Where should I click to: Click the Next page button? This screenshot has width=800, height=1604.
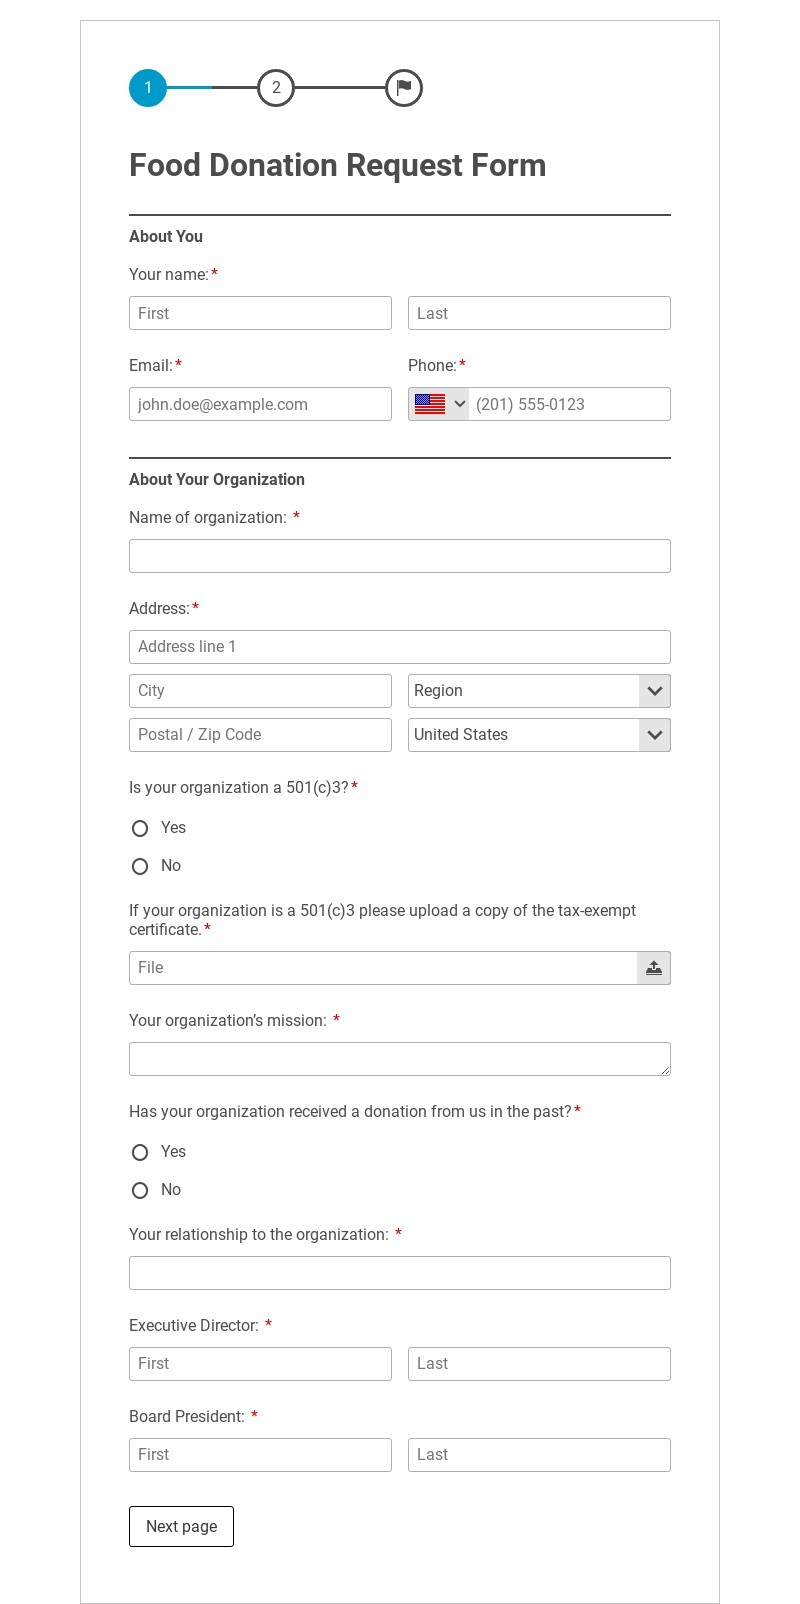181,1526
